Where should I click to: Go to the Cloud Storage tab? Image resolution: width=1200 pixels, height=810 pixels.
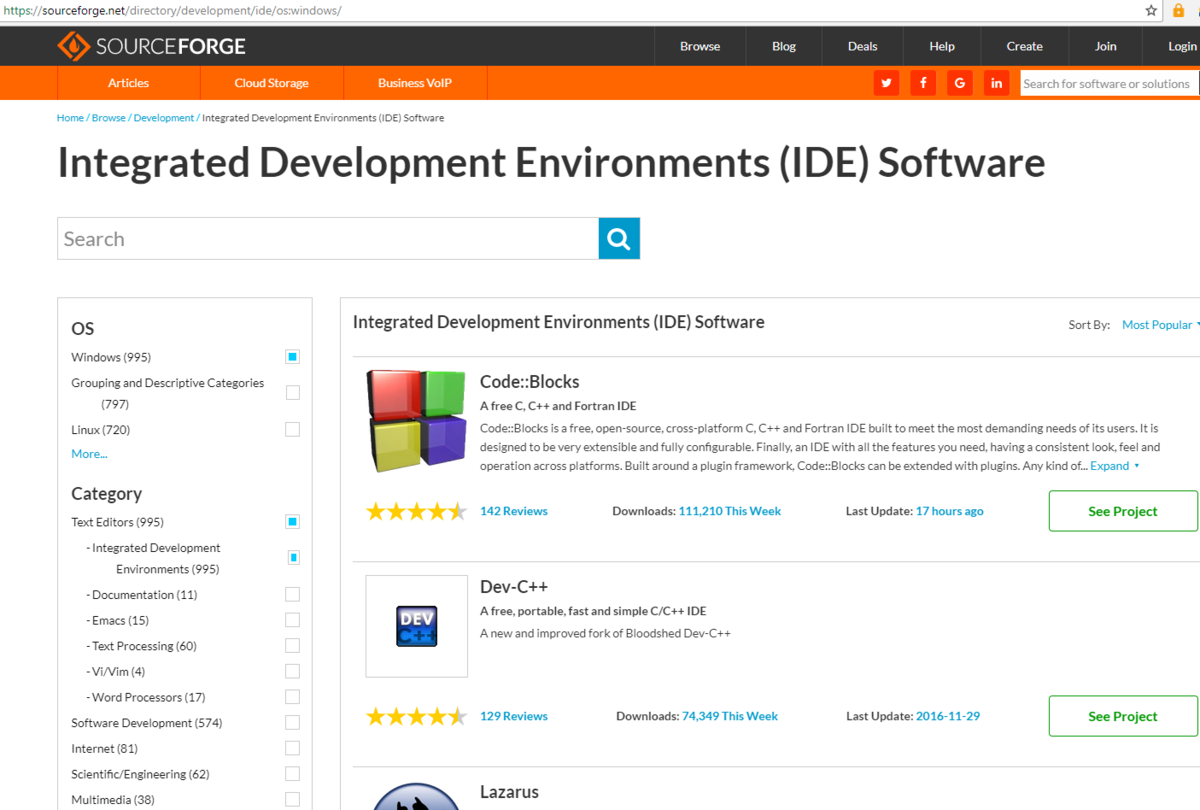point(272,83)
